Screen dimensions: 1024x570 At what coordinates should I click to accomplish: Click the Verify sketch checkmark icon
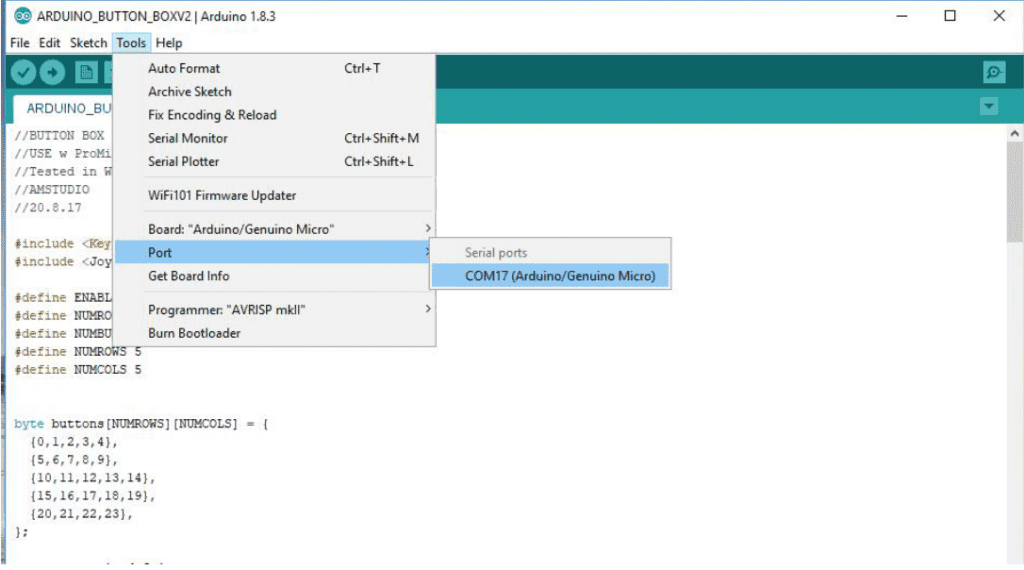(23, 72)
